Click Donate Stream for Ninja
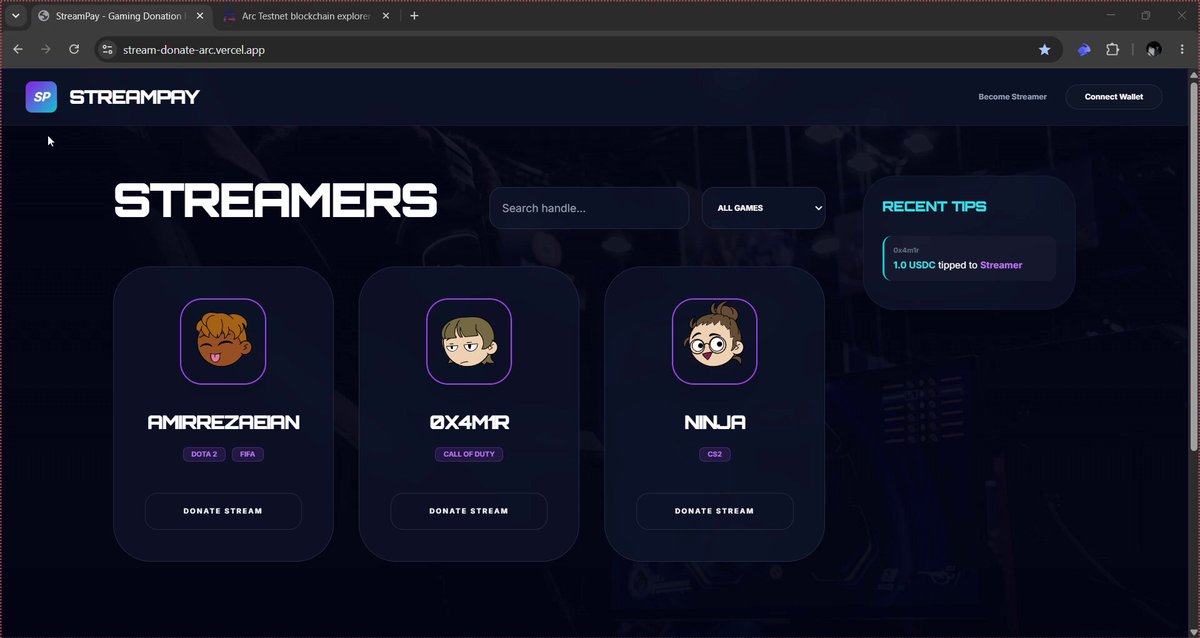 click(x=714, y=511)
